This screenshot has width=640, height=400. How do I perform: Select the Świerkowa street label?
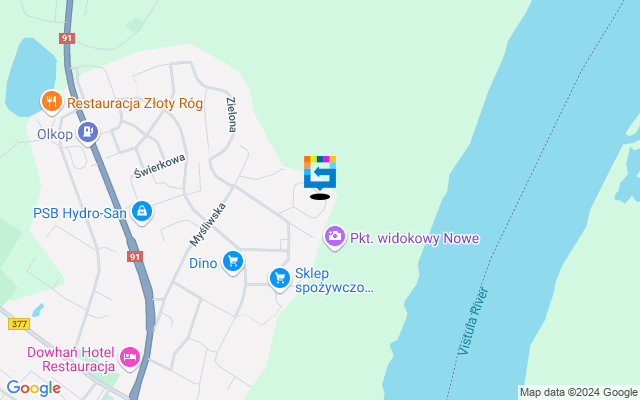pyautogui.click(x=160, y=166)
